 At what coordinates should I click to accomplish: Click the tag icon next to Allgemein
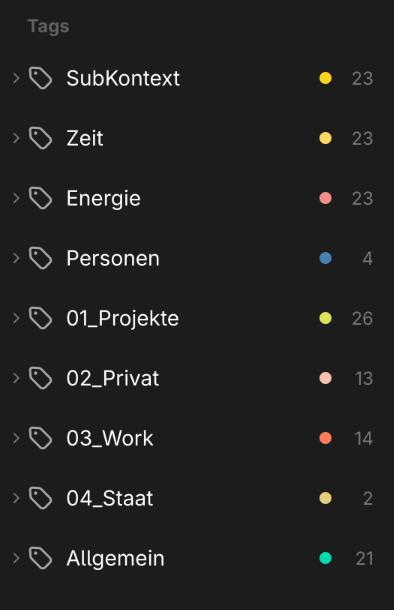[40, 558]
